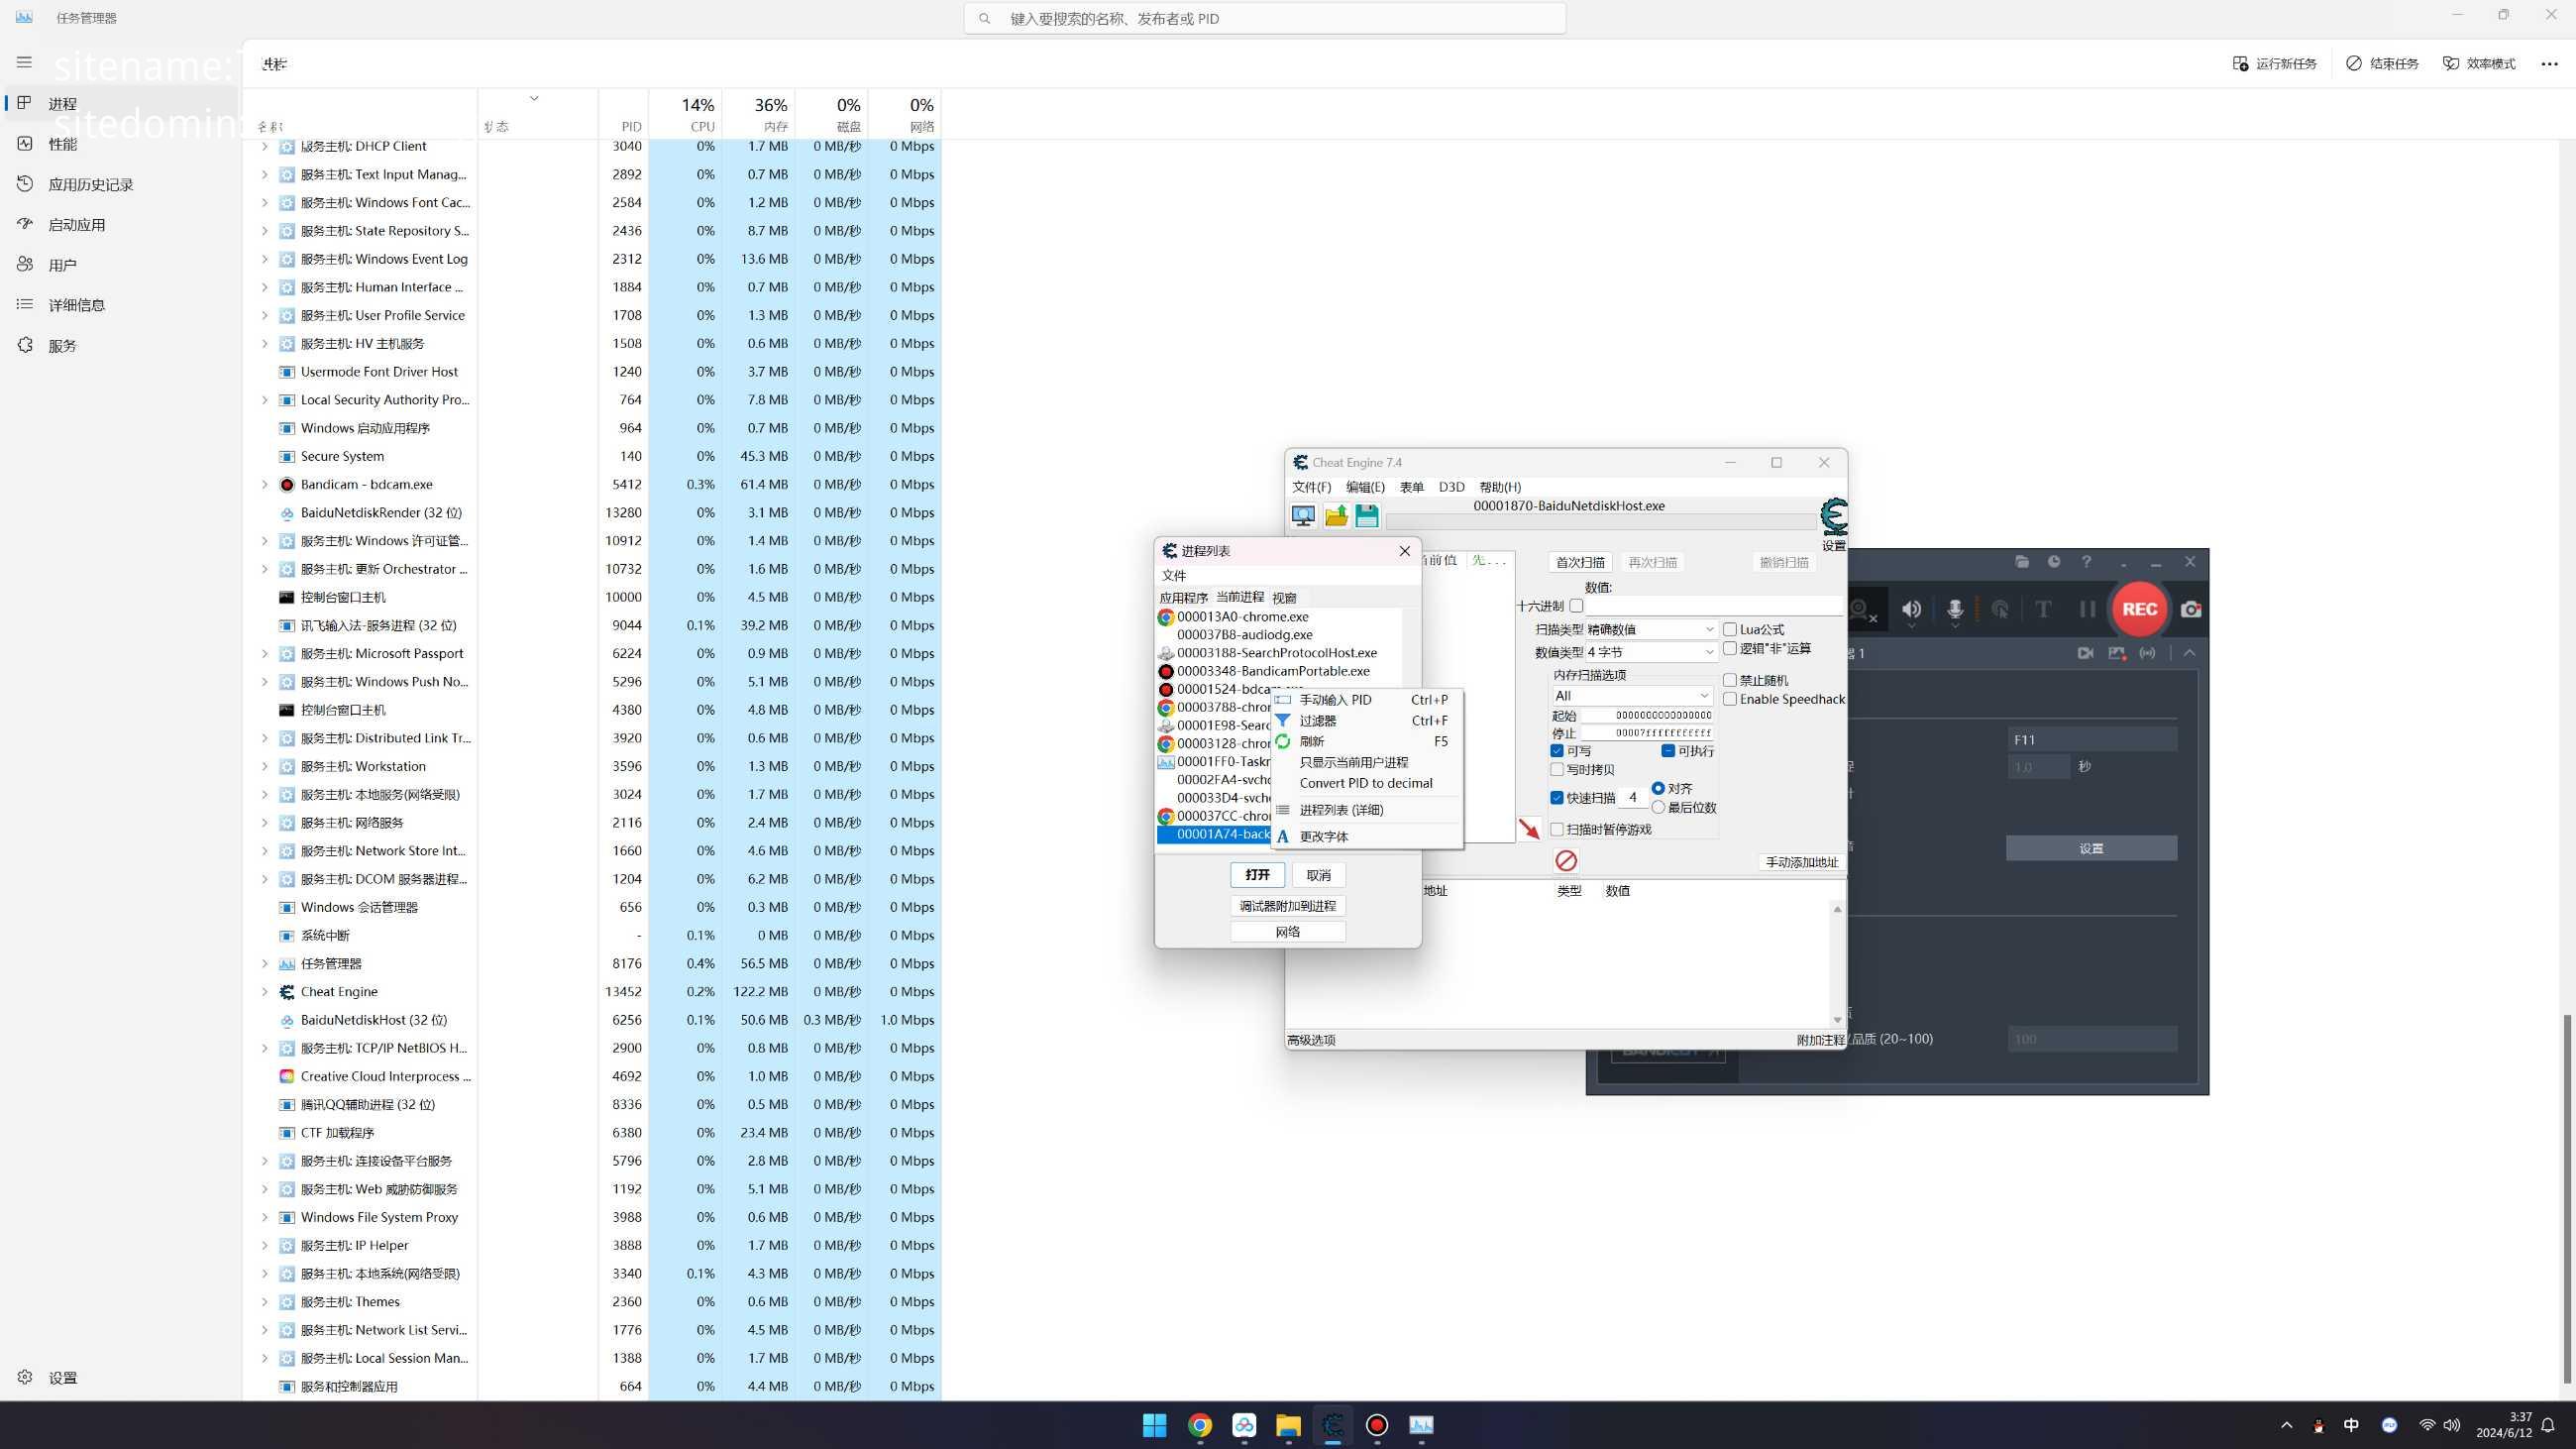Click 调试器附加到进程 button
2576x1449 pixels.
point(1287,906)
